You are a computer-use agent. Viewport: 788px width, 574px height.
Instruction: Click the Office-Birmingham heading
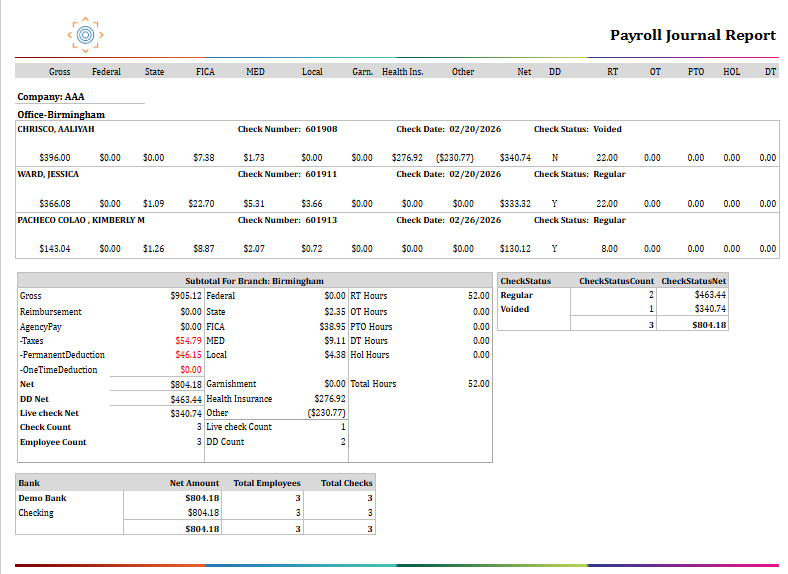click(x=61, y=115)
